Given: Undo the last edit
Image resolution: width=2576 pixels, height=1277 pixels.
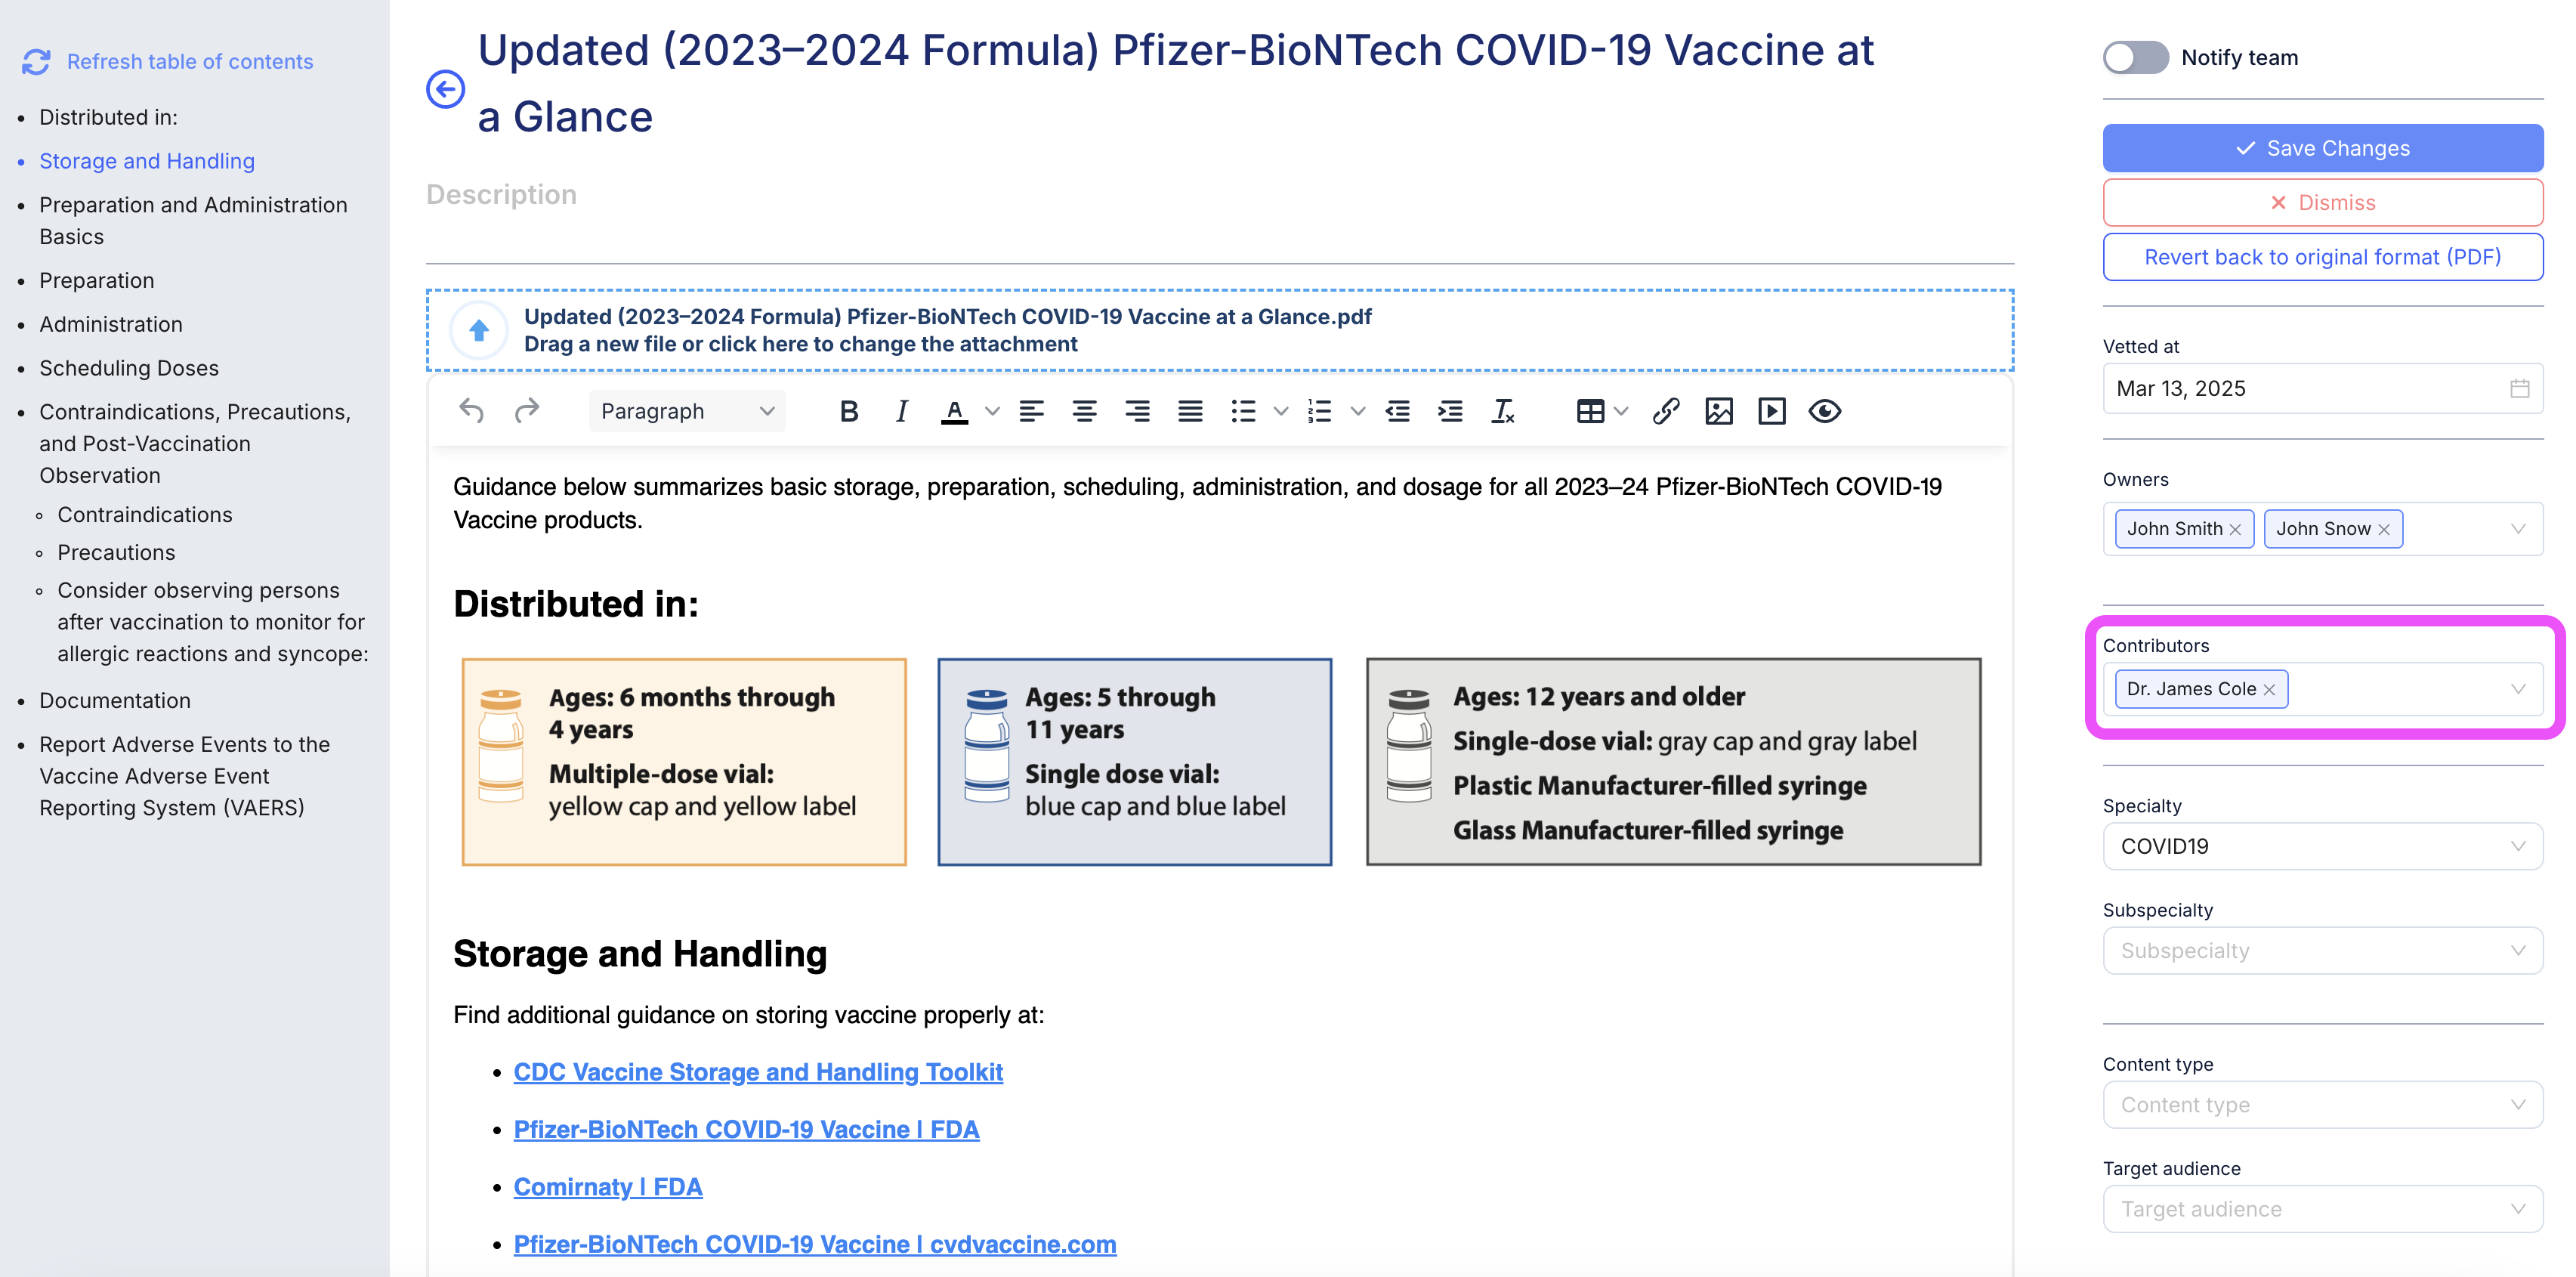Looking at the screenshot, I should 471,411.
